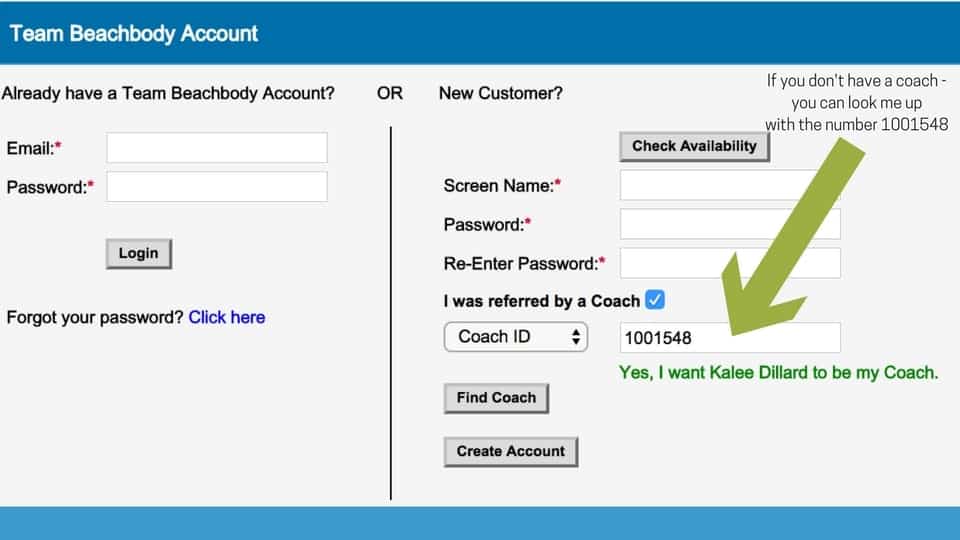Click the Create Account button

[511, 451]
